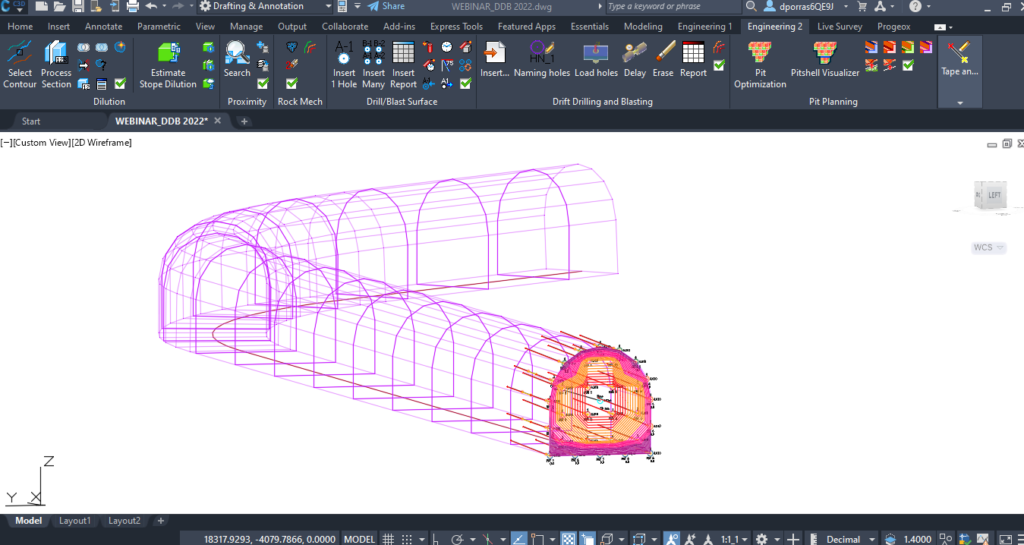Viewport: 1024px width, 545px height.
Task: Click the New drawing icon
Action: pos(41,7)
